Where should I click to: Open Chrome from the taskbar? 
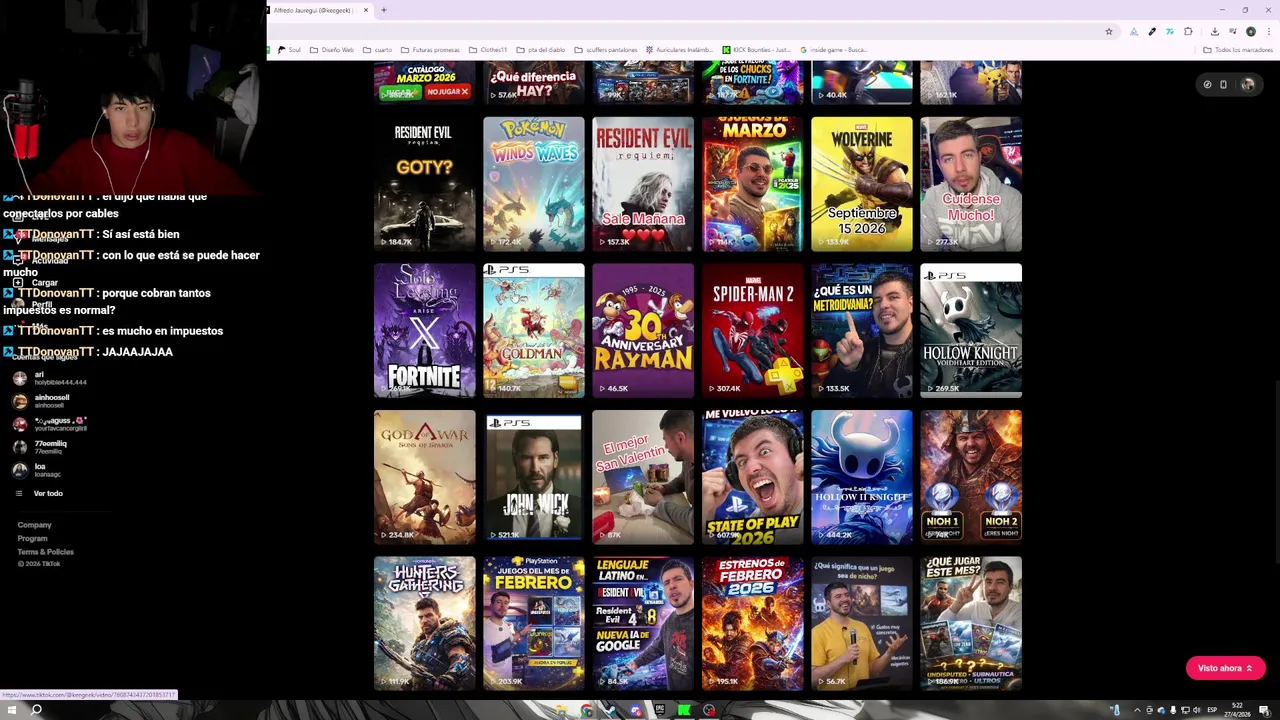[587, 710]
